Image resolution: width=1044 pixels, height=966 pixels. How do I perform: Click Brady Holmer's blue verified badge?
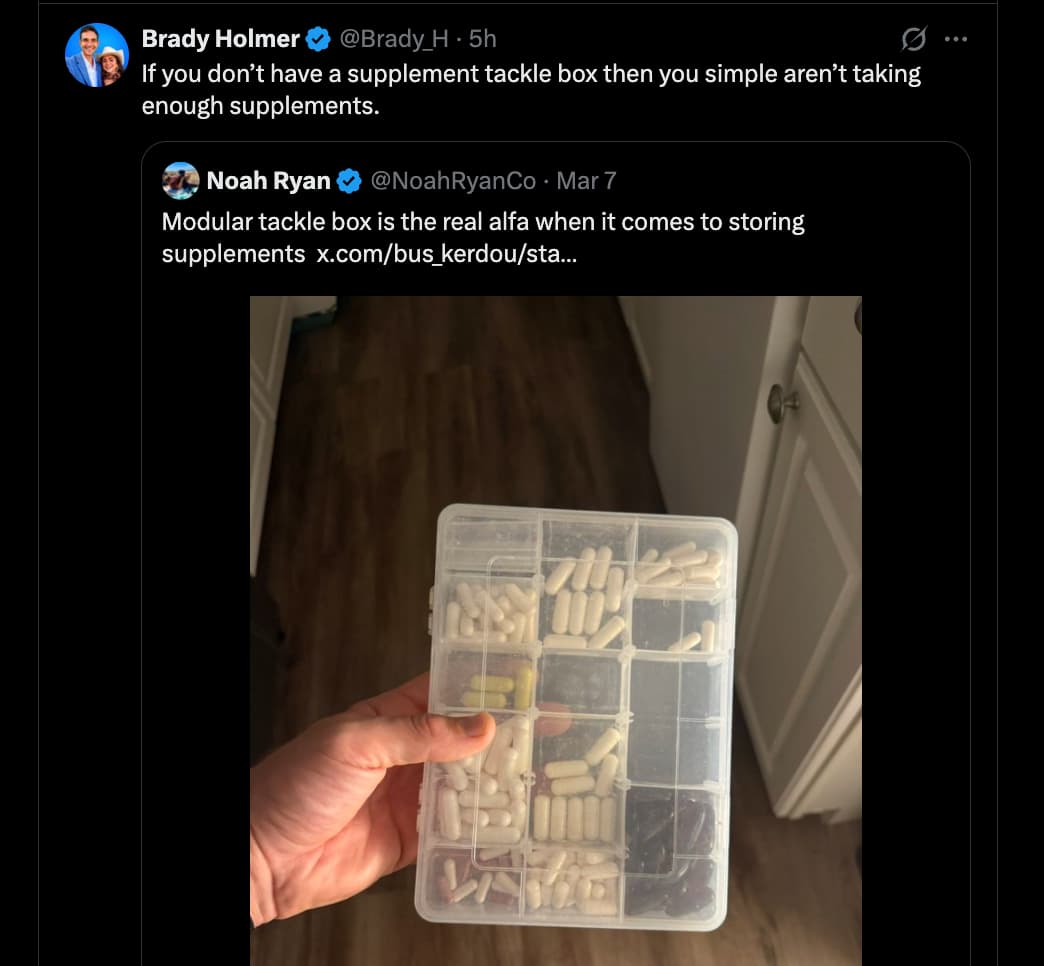(x=318, y=40)
